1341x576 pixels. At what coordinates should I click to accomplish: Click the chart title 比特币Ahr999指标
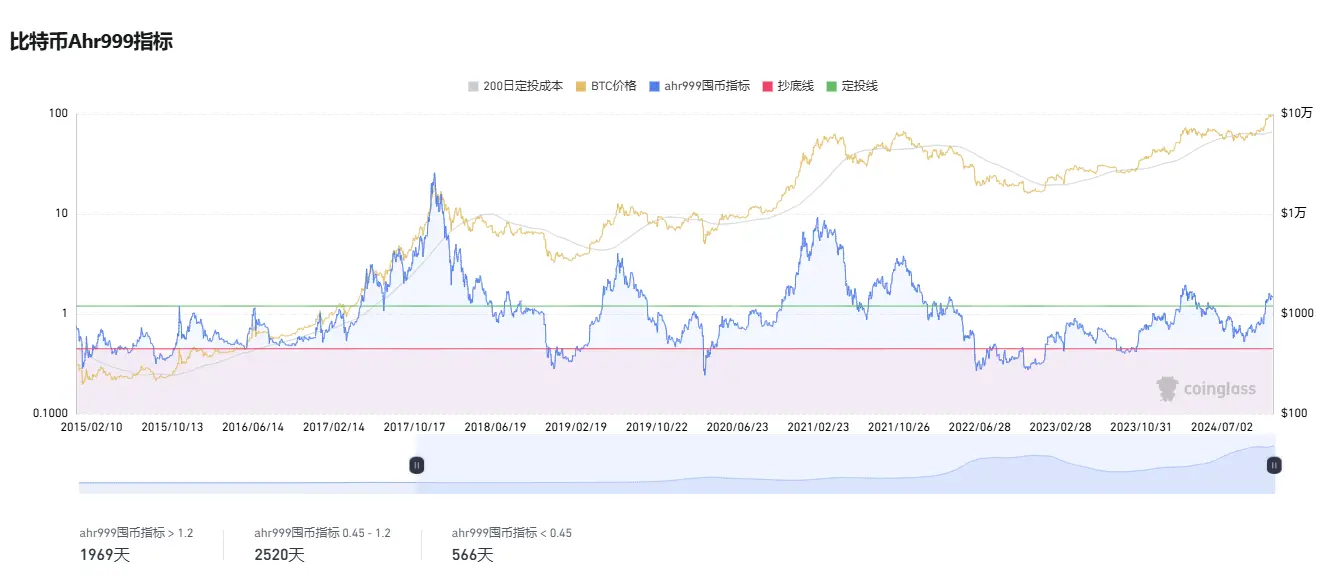tap(89, 42)
